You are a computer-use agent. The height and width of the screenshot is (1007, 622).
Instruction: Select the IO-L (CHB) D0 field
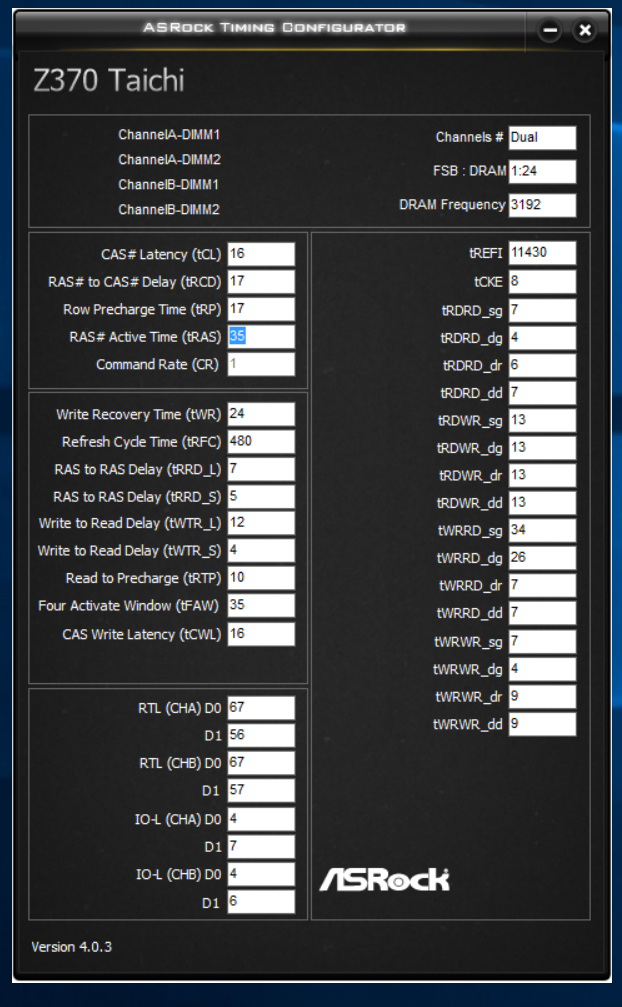261,875
